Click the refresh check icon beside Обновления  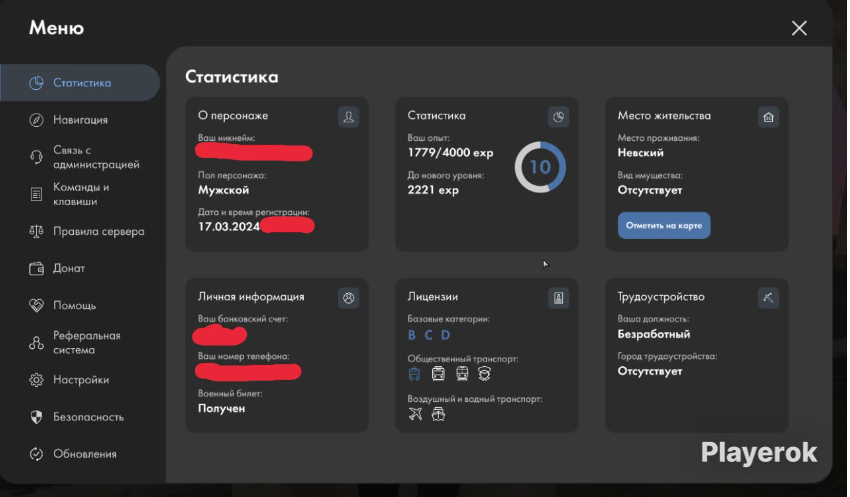[x=36, y=454]
